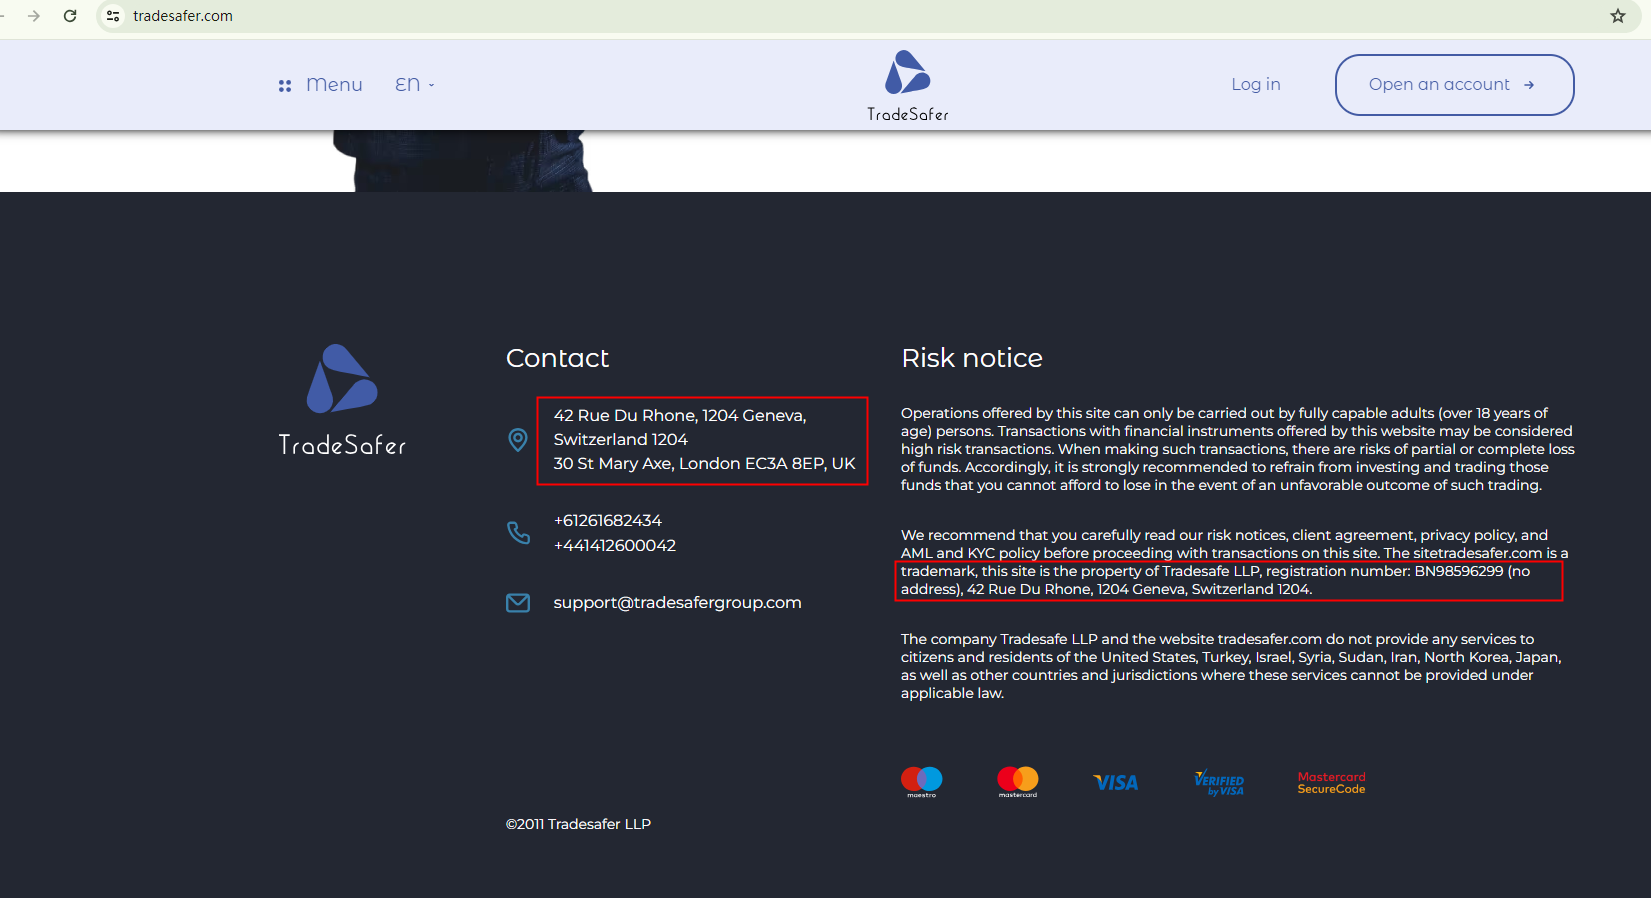Click the Risk notice heading
Viewport: 1651px width, 898px height.
(x=972, y=358)
